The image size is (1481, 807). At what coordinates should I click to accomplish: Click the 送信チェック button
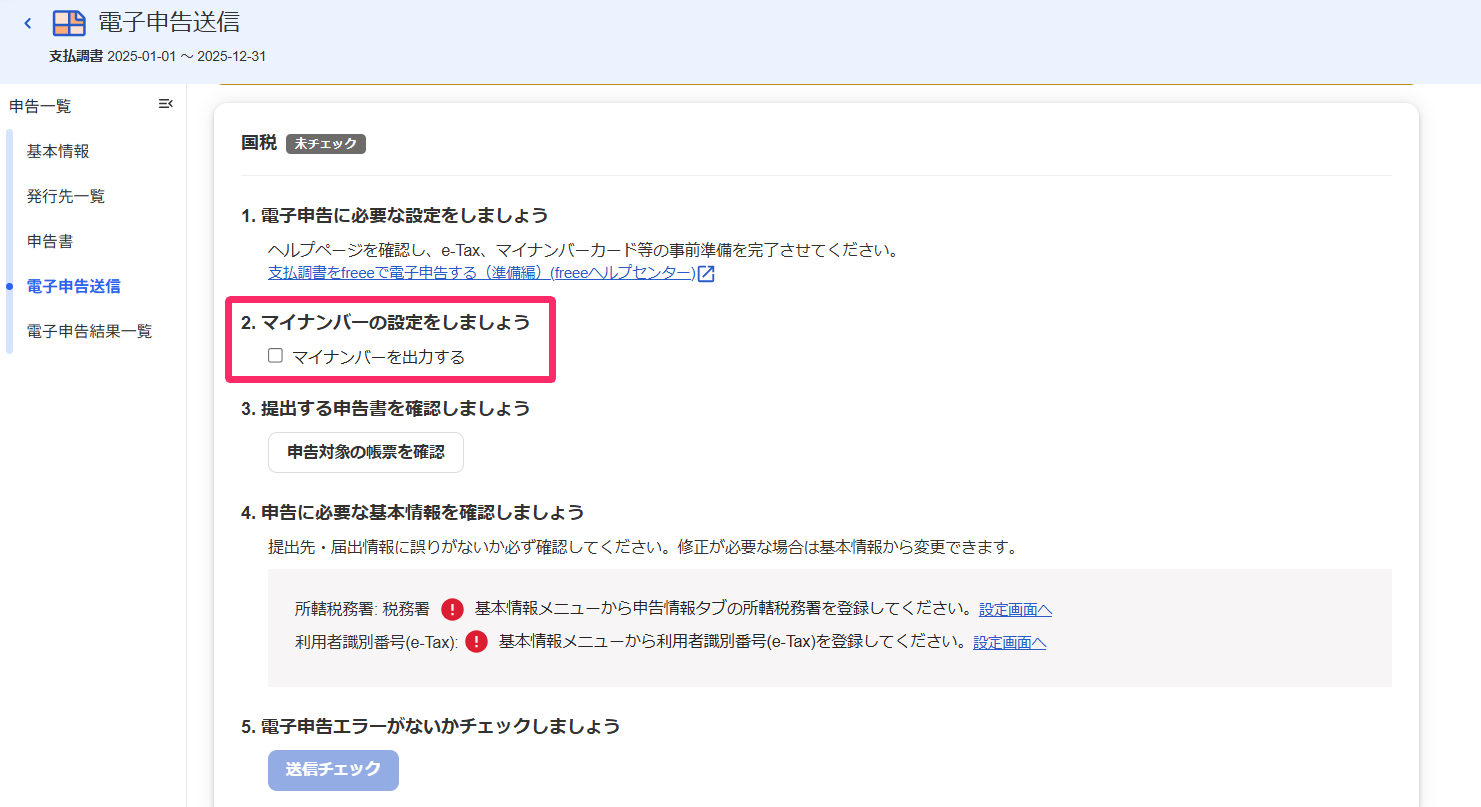pyautogui.click(x=333, y=770)
